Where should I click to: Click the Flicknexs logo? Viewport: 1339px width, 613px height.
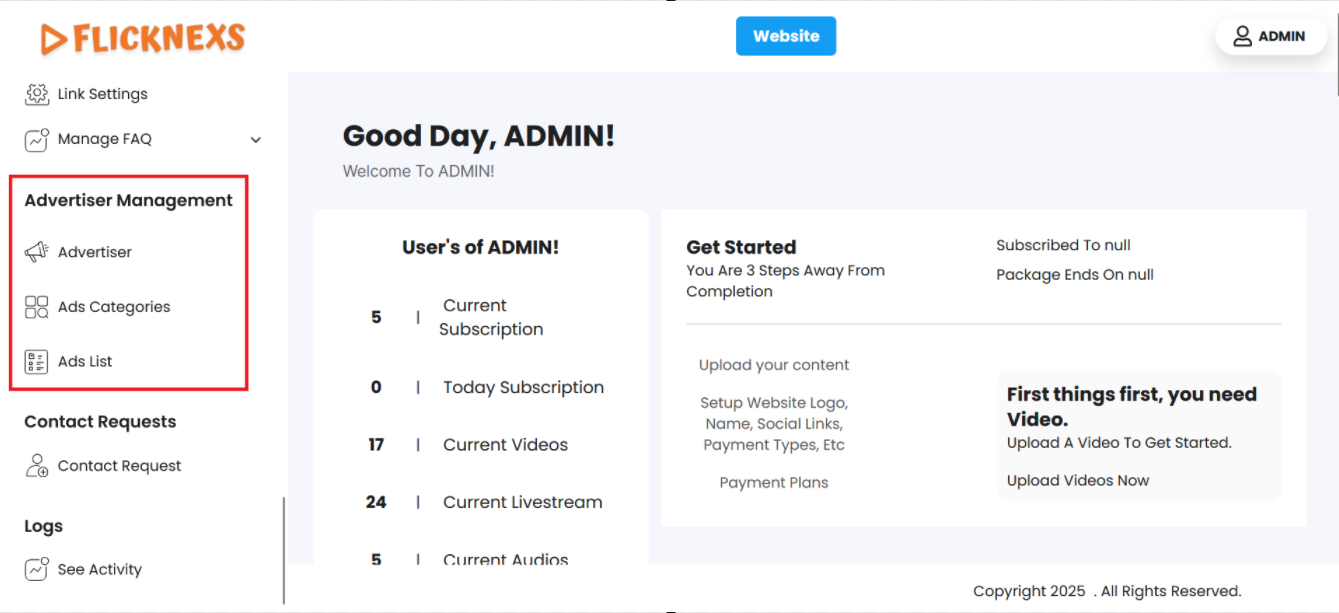click(143, 38)
